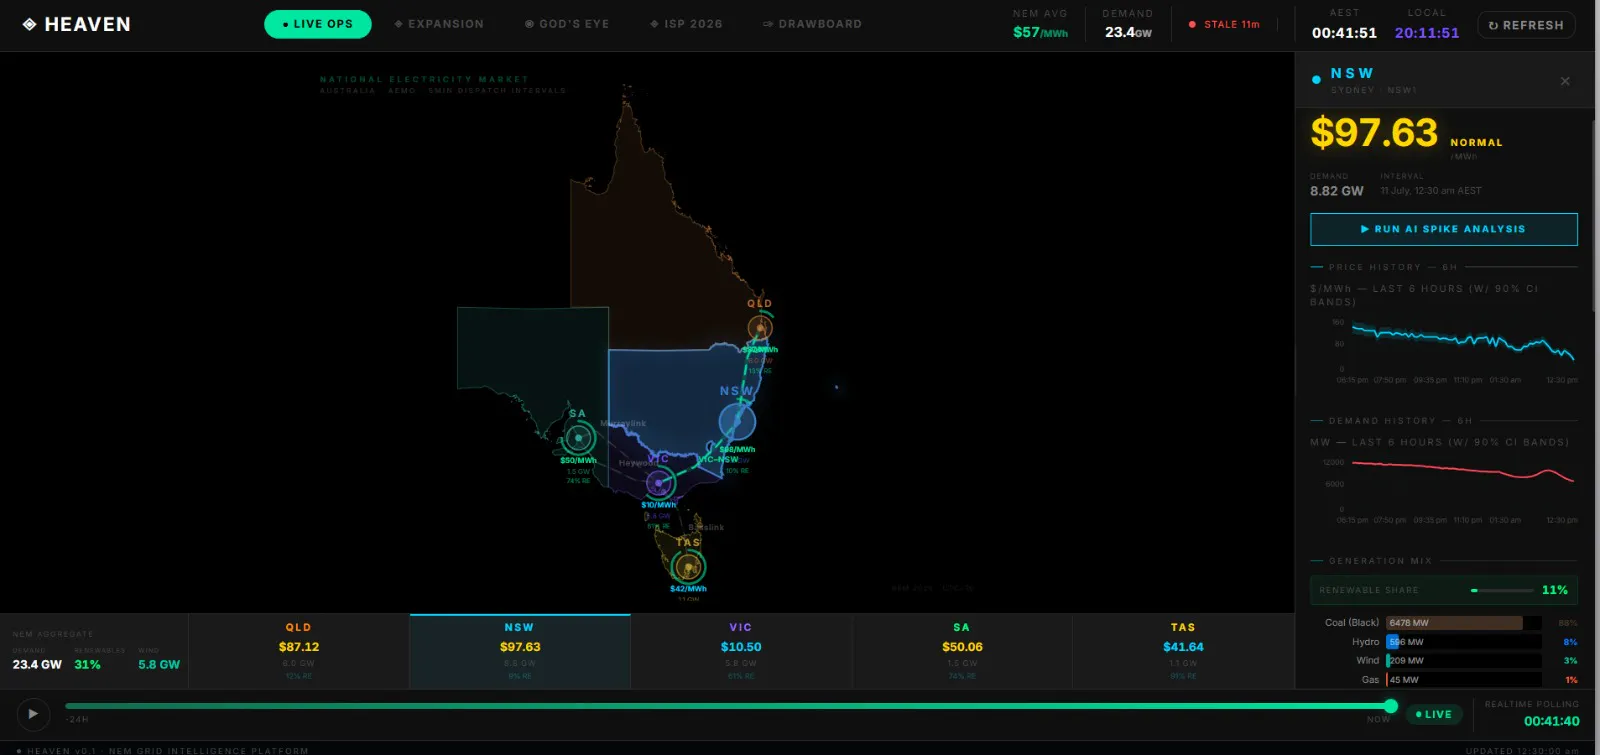The image size is (1600, 755).
Task: Select the QLD node on the map
Action: pos(760,328)
